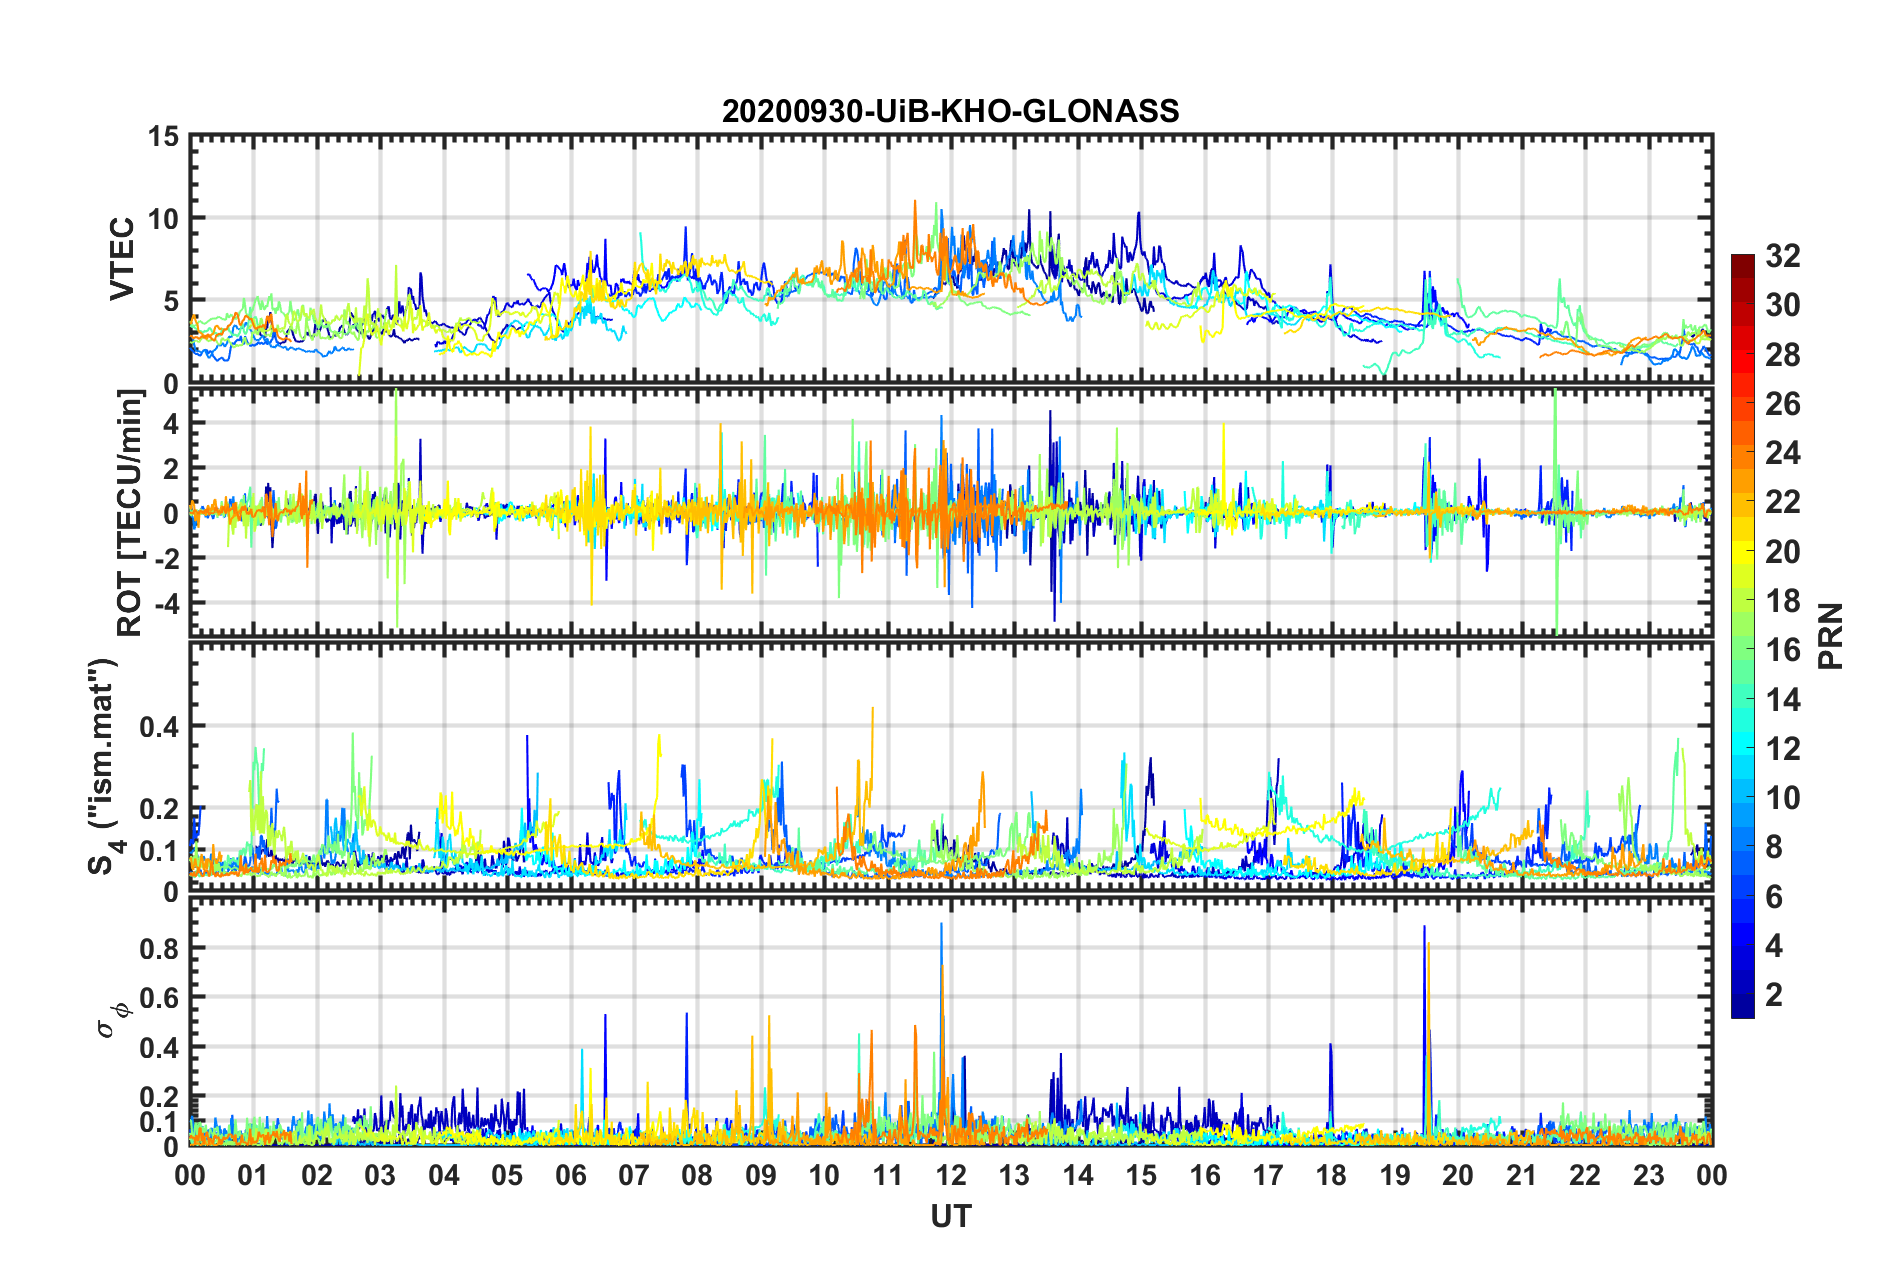Click colorbar tick label 10
The width and height of the screenshot is (1902, 1272).
(x=1782, y=798)
